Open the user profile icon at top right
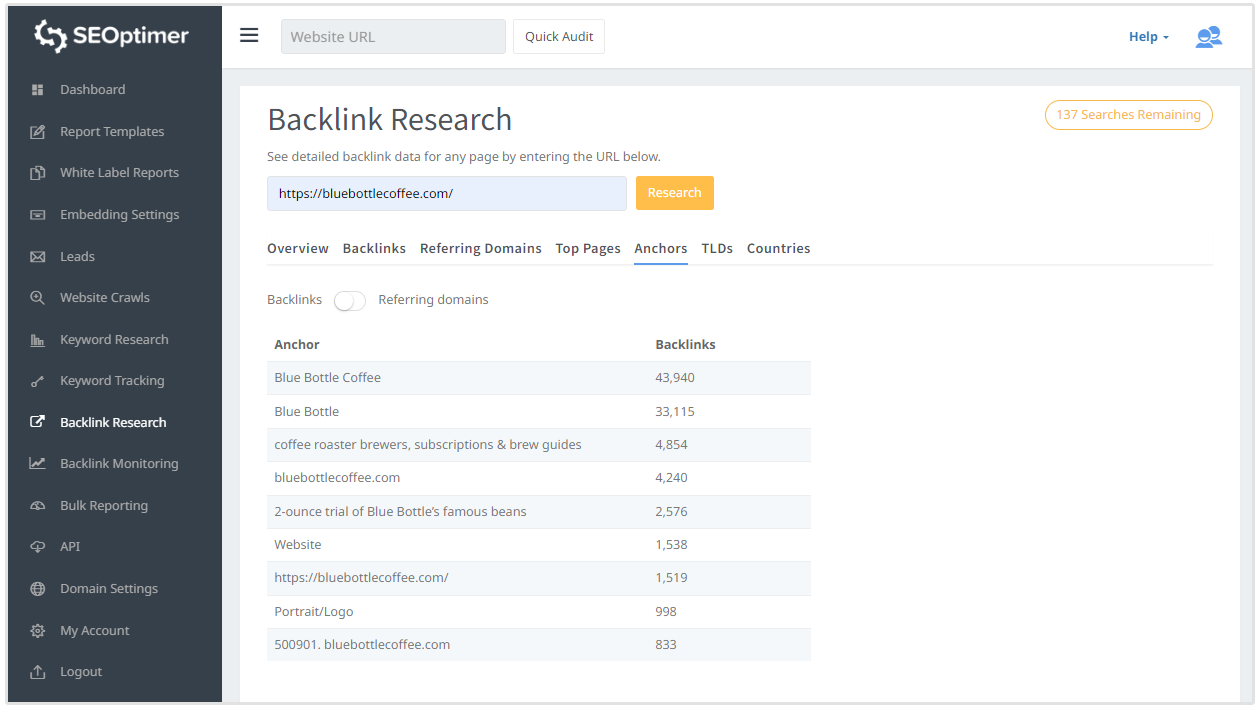The width and height of the screenshot is (1260, 710). point(1208,37)
